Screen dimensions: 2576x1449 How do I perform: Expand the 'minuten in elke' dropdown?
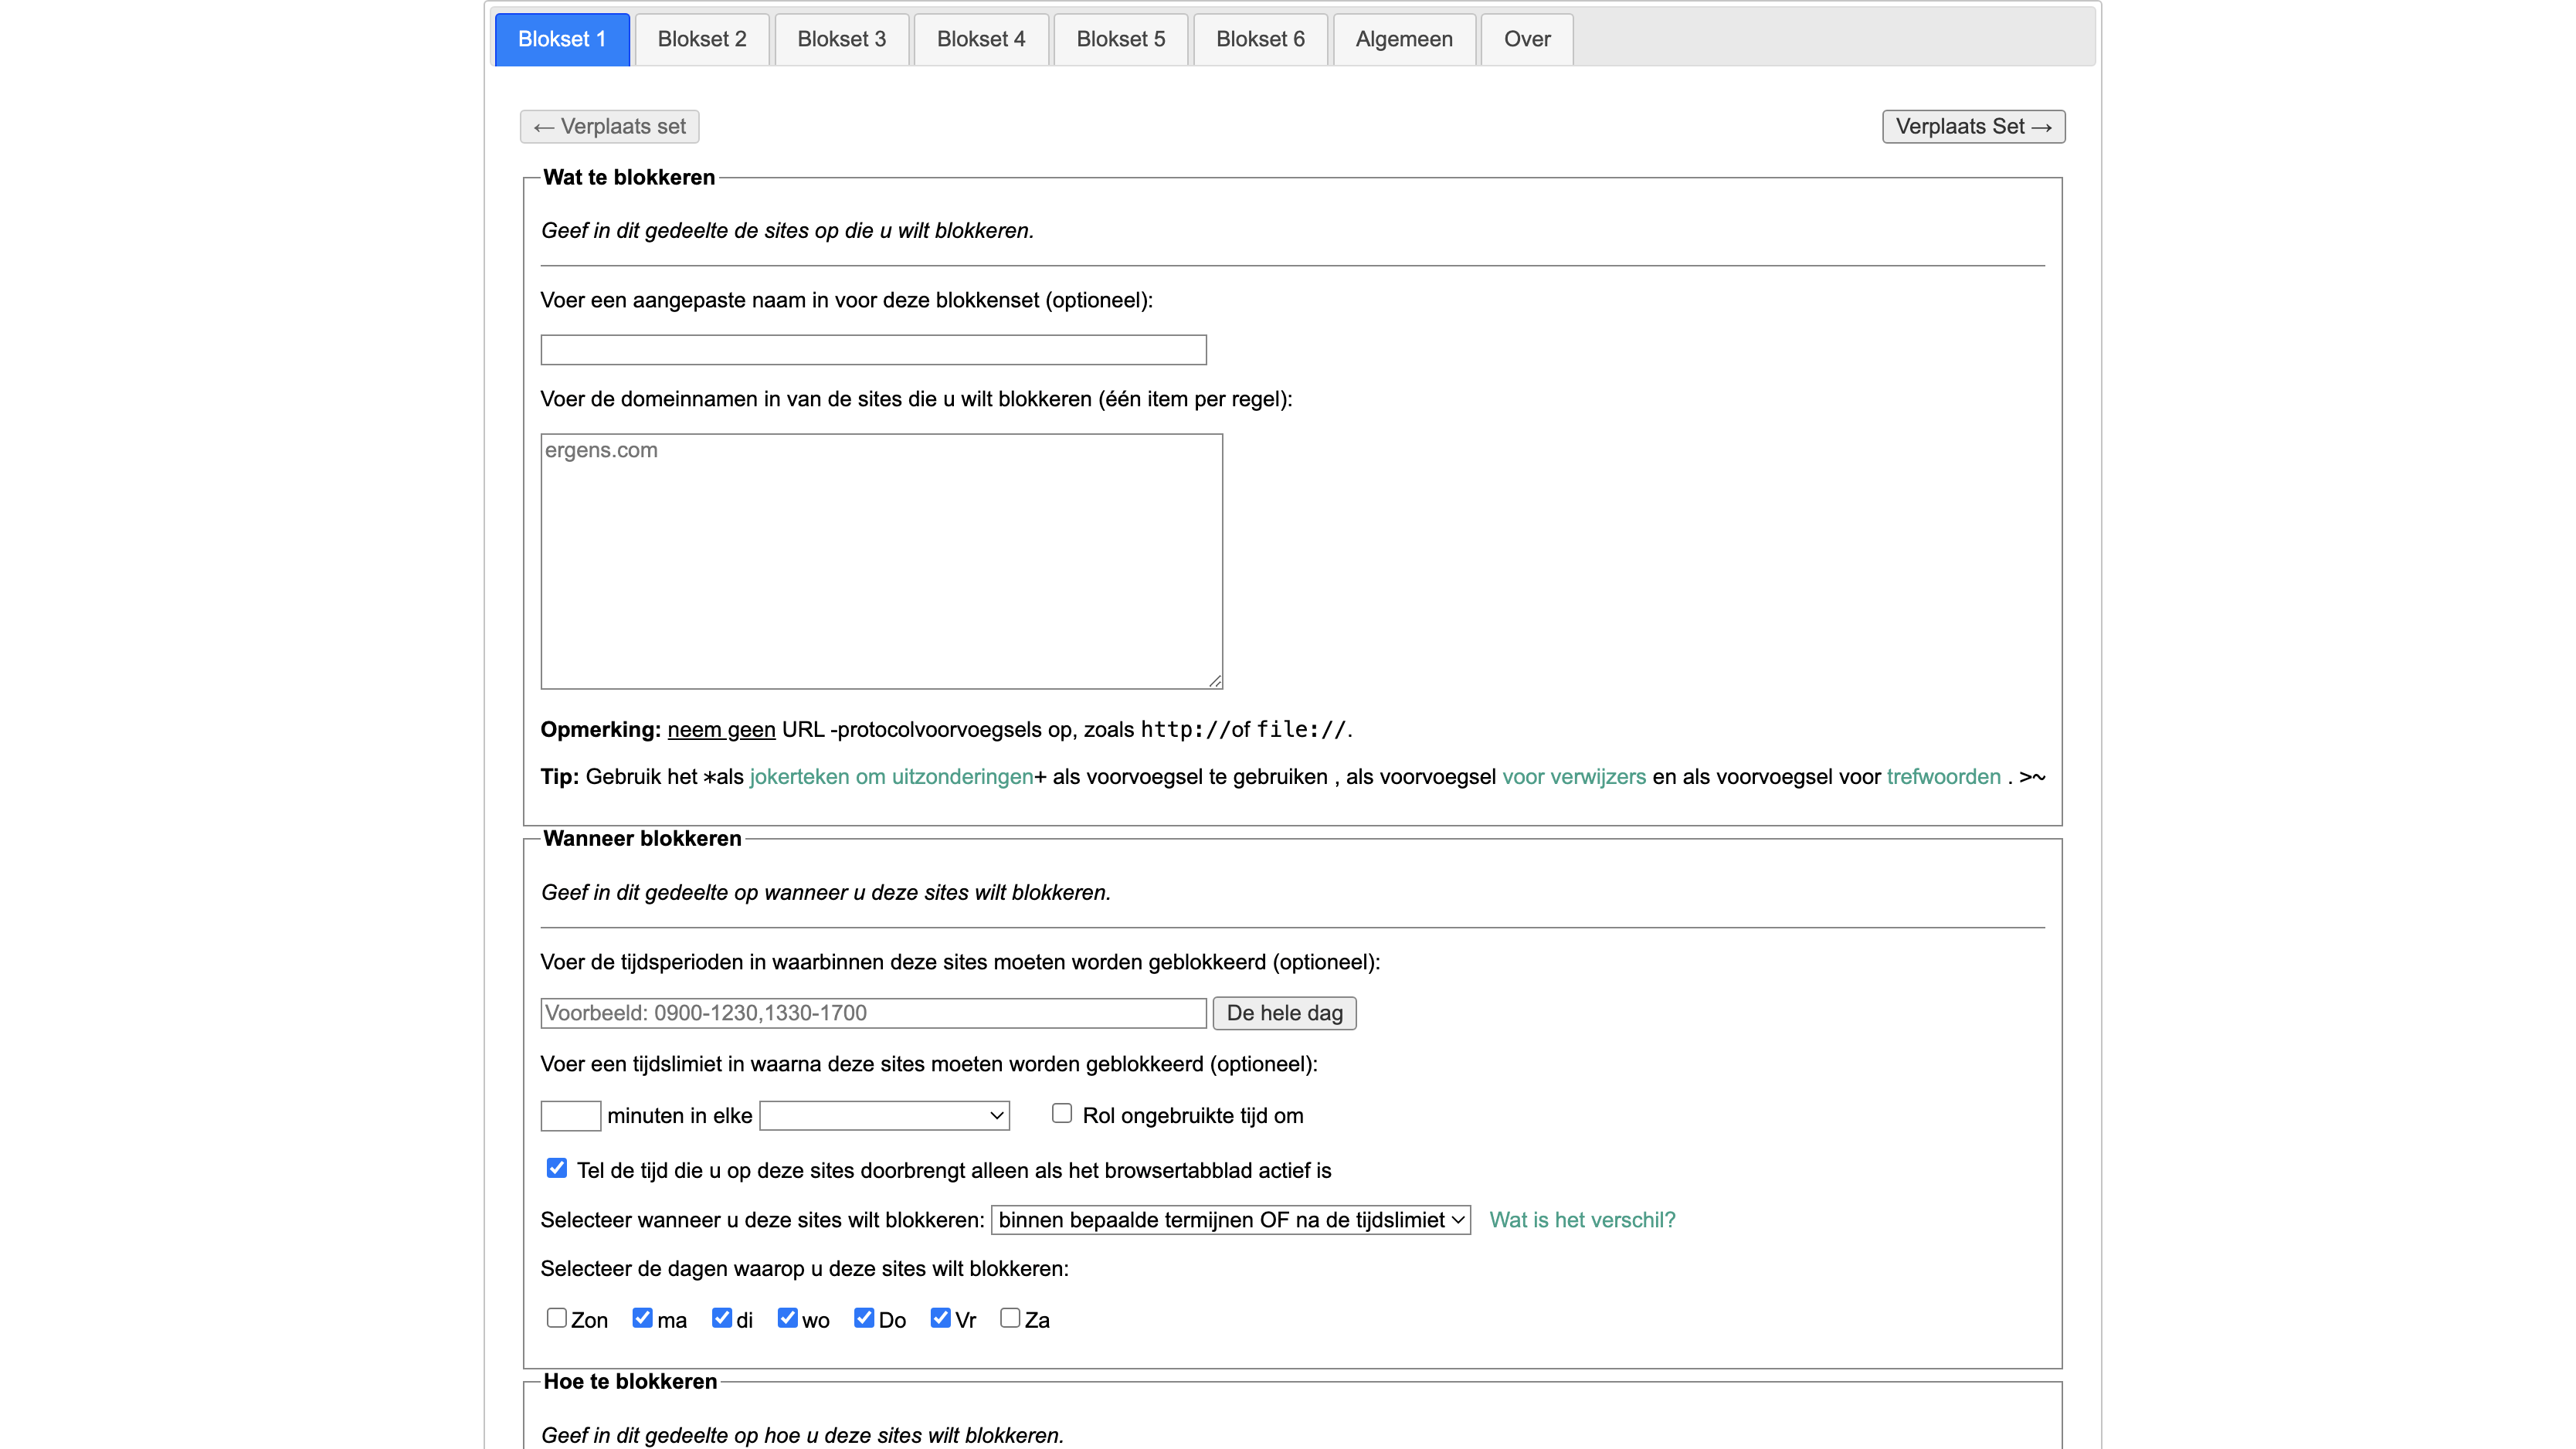click(884, 1116)
